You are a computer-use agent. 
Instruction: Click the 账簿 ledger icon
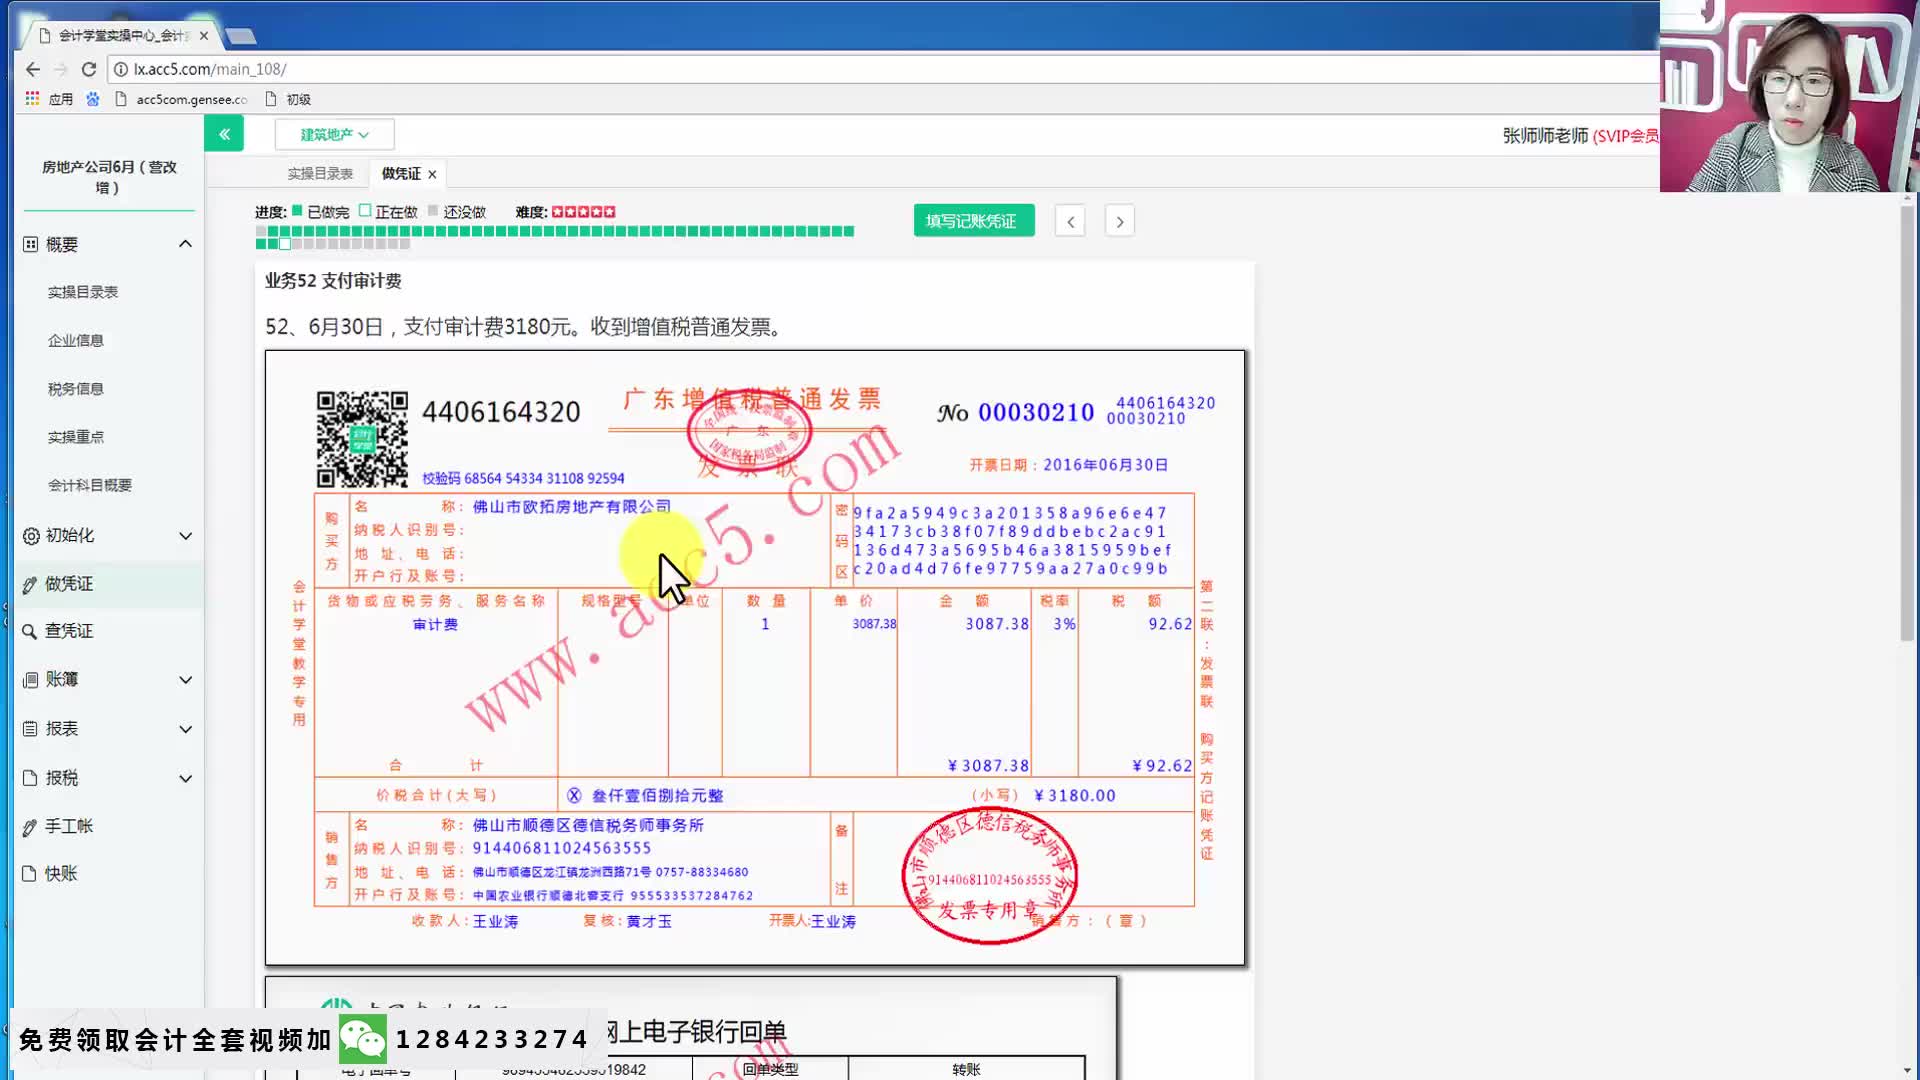[30, 679]
